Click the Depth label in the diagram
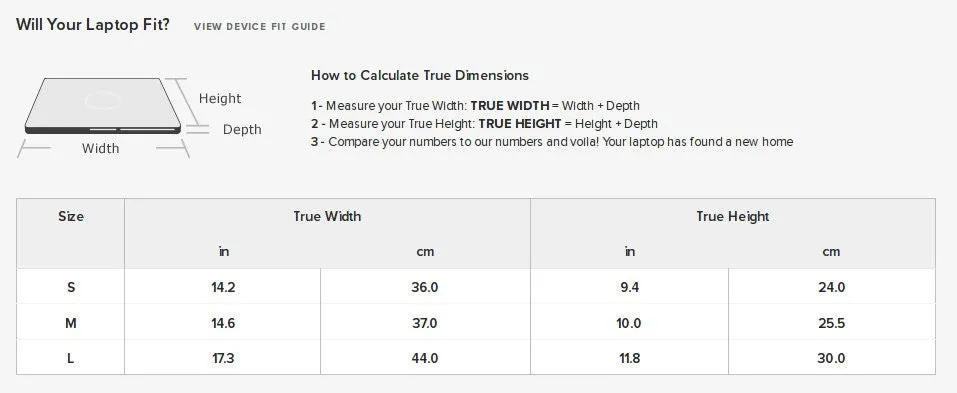Viewport: 957px width, 393px height. (242, 129)
